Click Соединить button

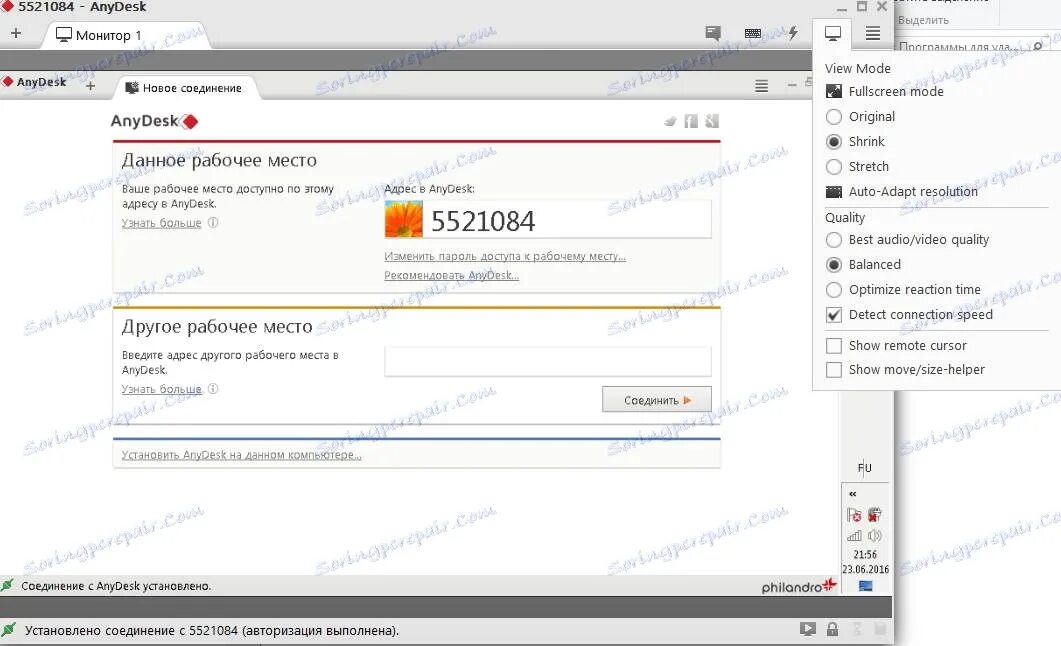[656, 400]
